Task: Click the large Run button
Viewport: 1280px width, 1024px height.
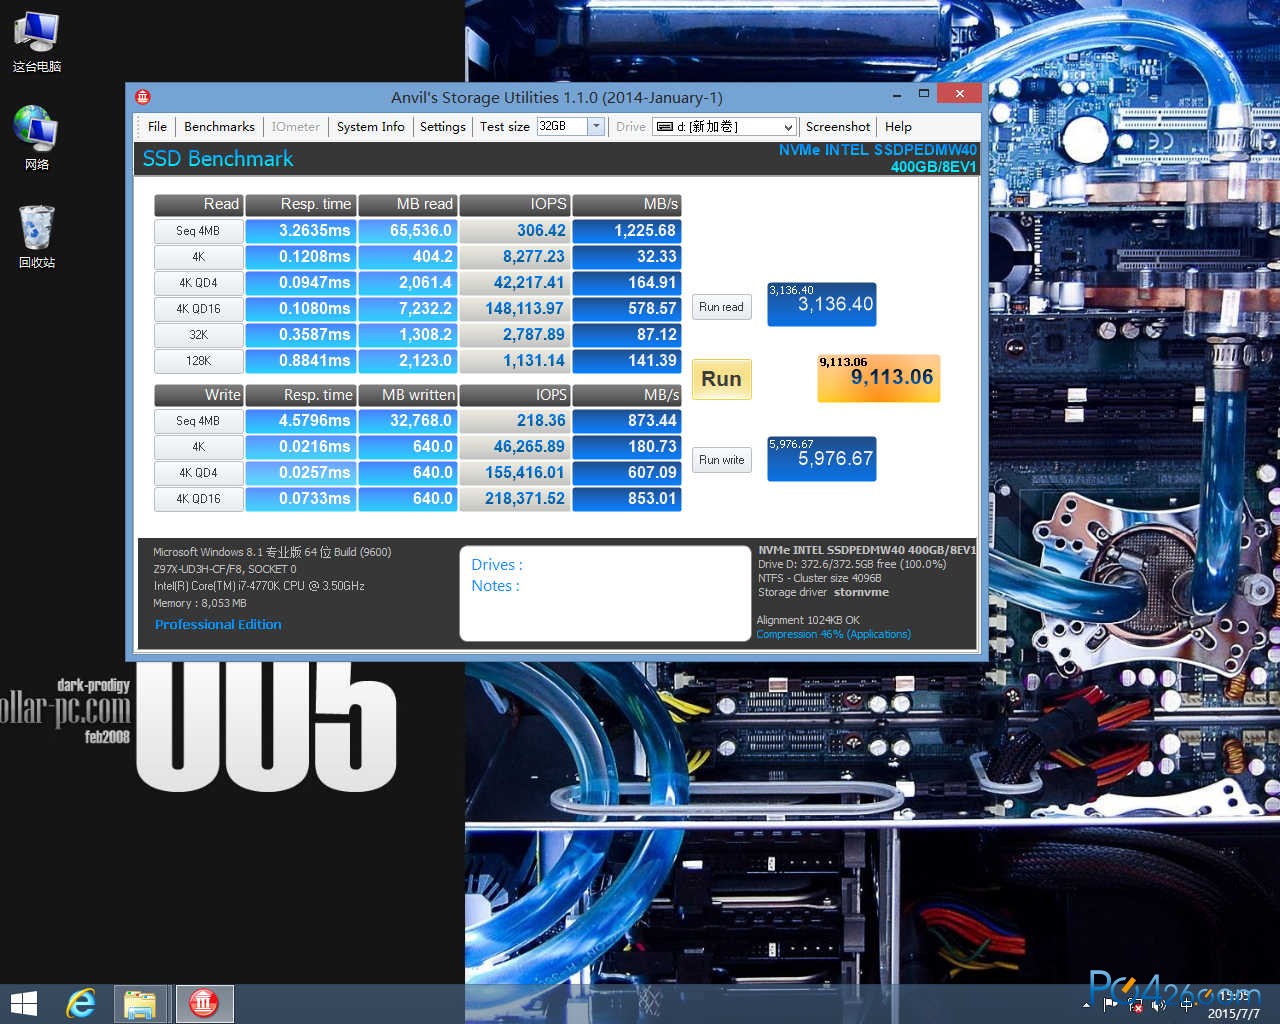Action: pyautogui.click(x=721, y=379)
